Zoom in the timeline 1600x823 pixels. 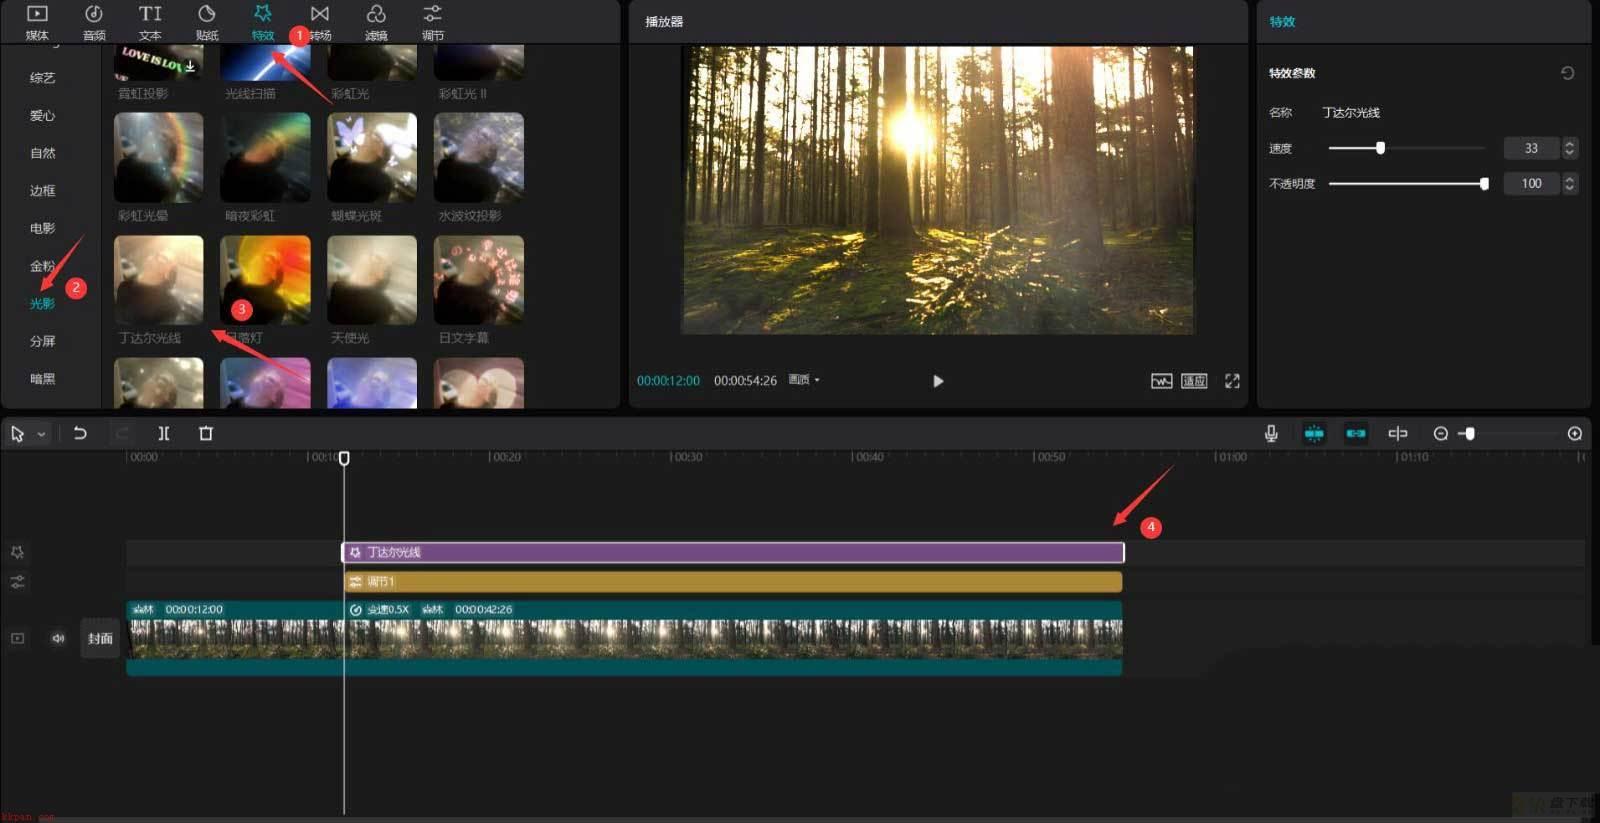click(x=1575, y=434)
